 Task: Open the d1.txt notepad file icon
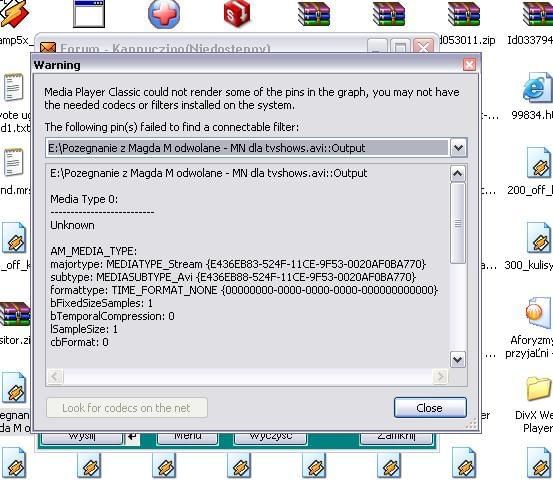[13, 87]
